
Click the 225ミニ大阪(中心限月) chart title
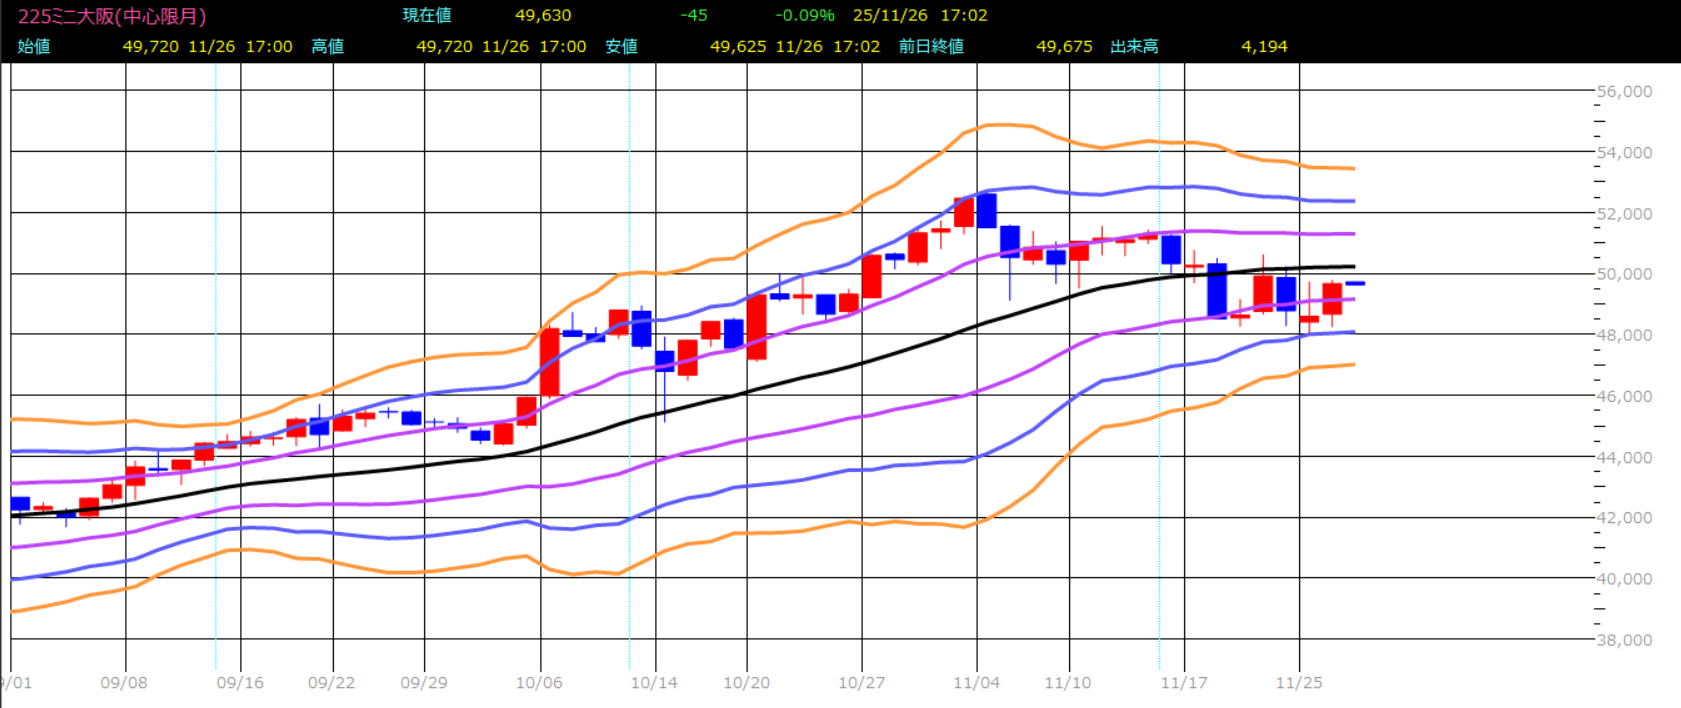tap(112, 16)
